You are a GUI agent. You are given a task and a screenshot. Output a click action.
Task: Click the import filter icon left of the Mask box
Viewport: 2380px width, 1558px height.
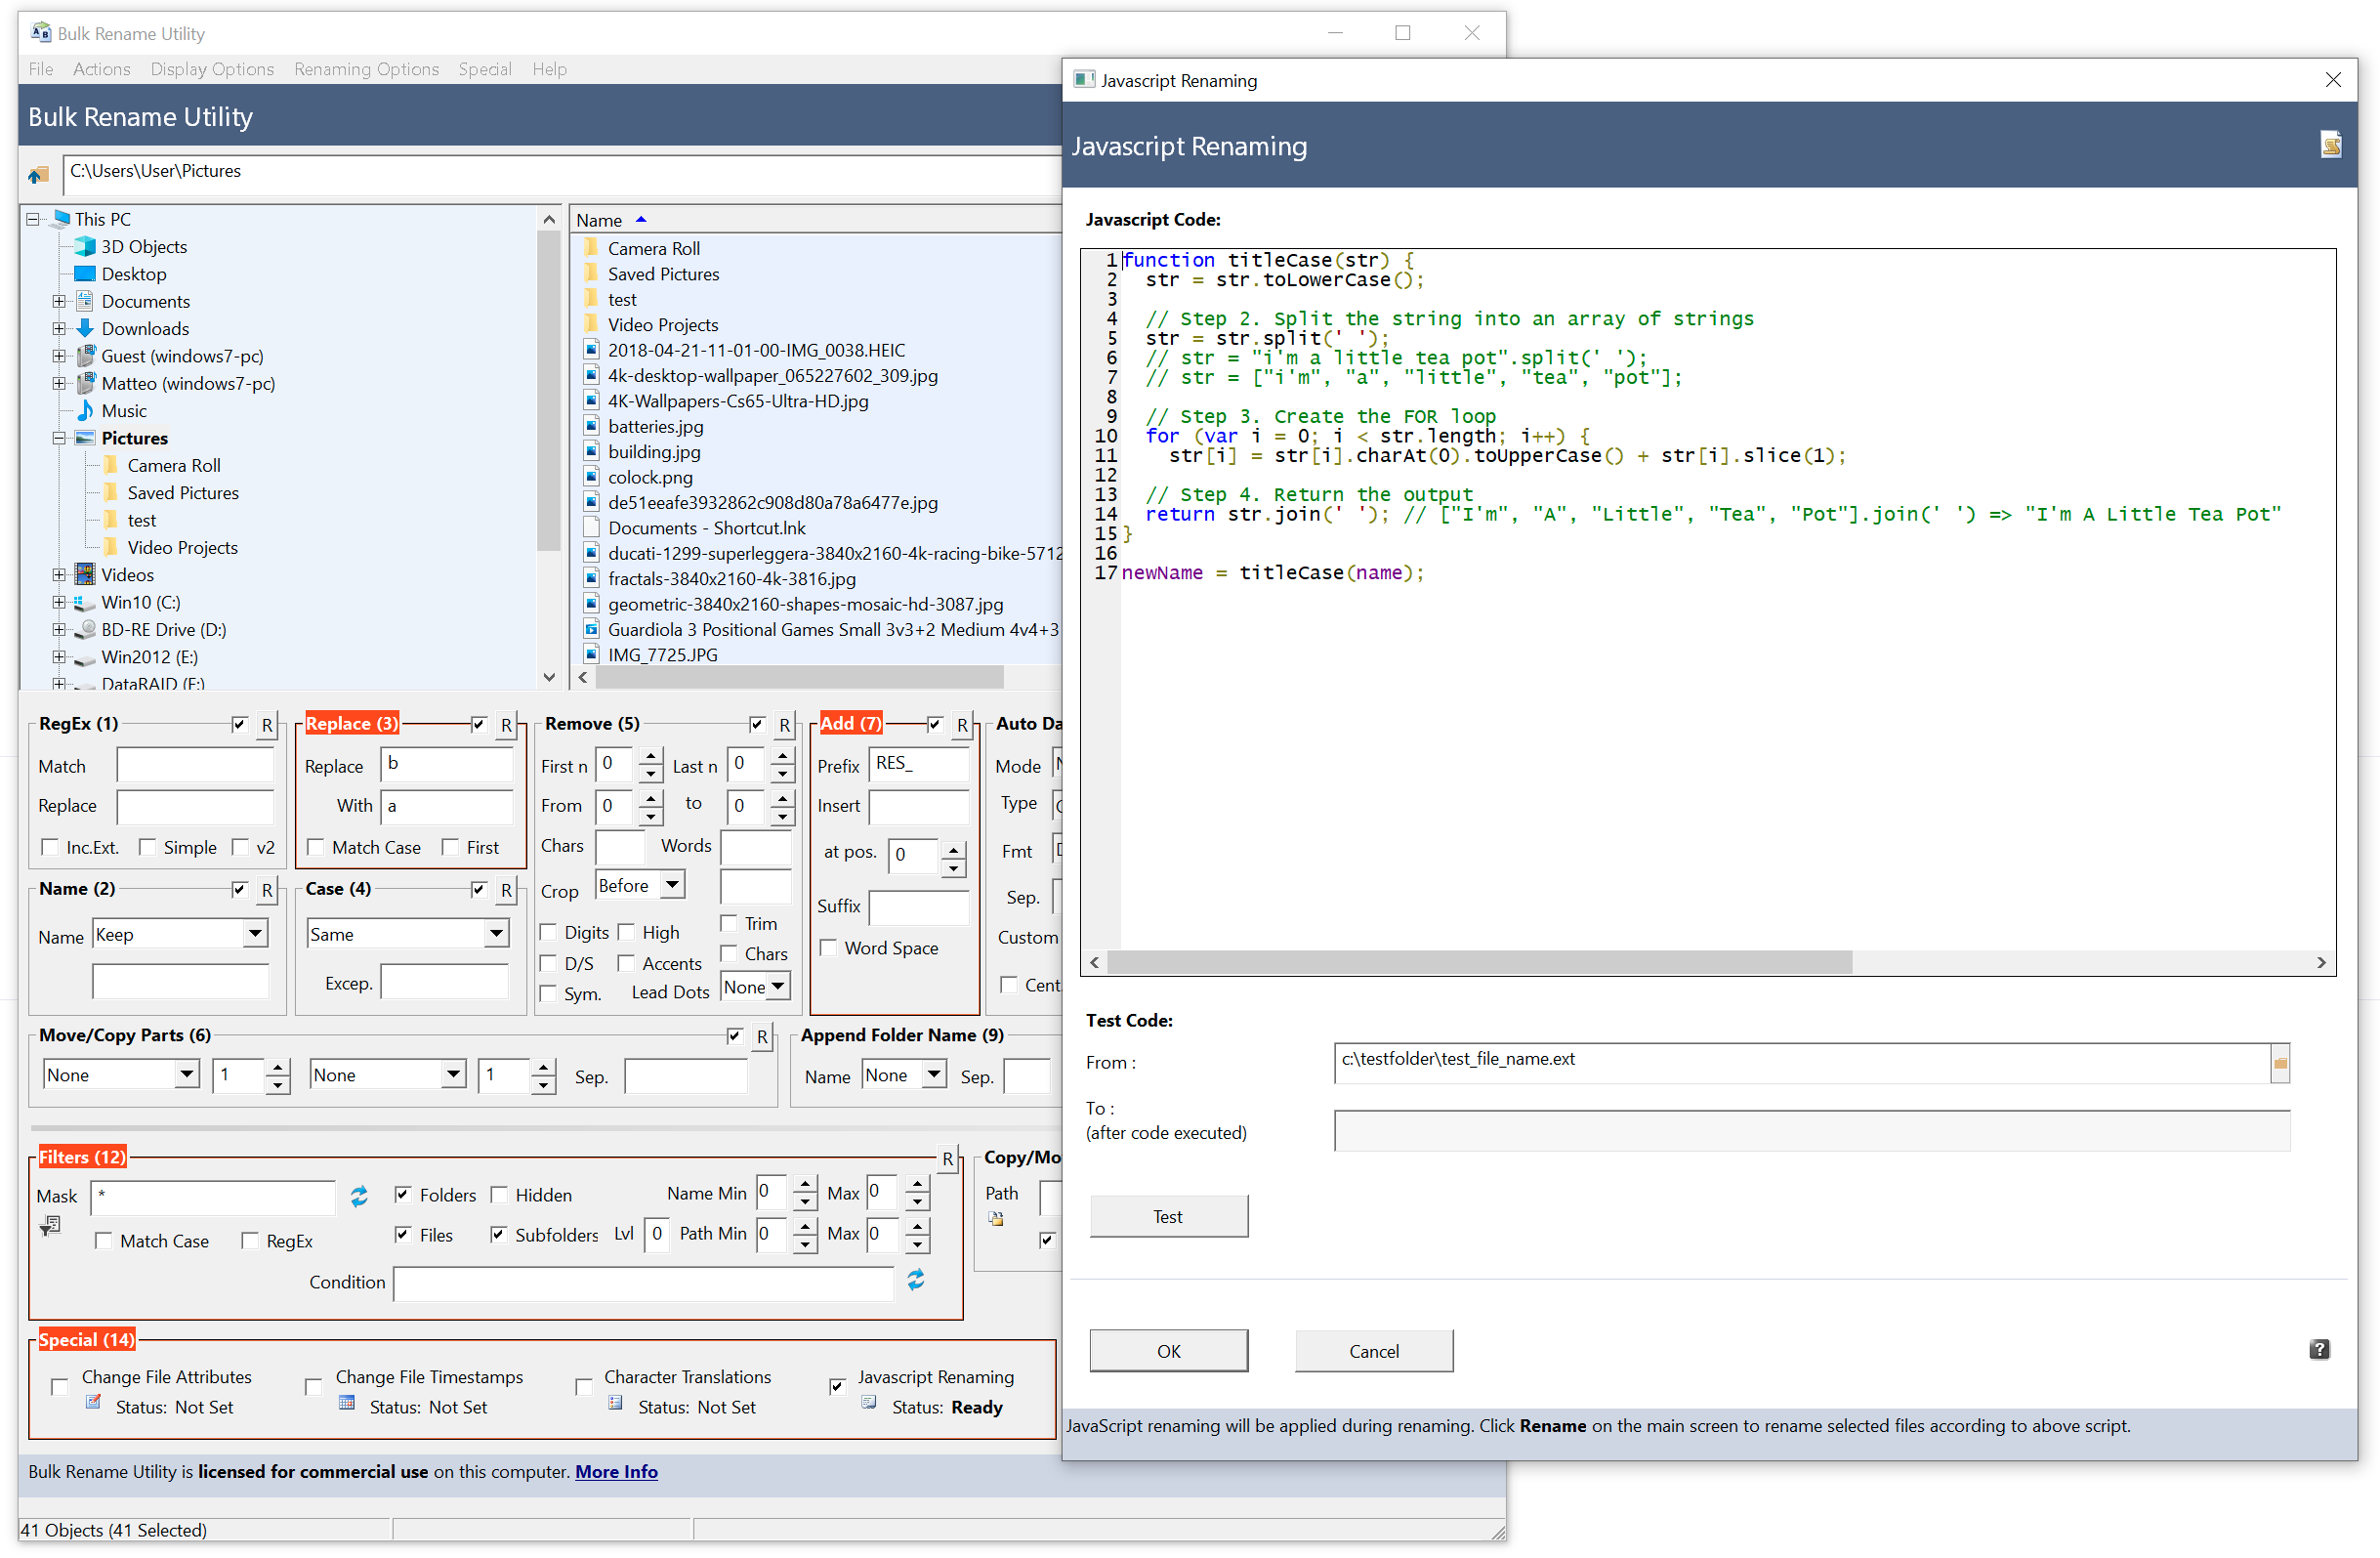[51, 1224]
